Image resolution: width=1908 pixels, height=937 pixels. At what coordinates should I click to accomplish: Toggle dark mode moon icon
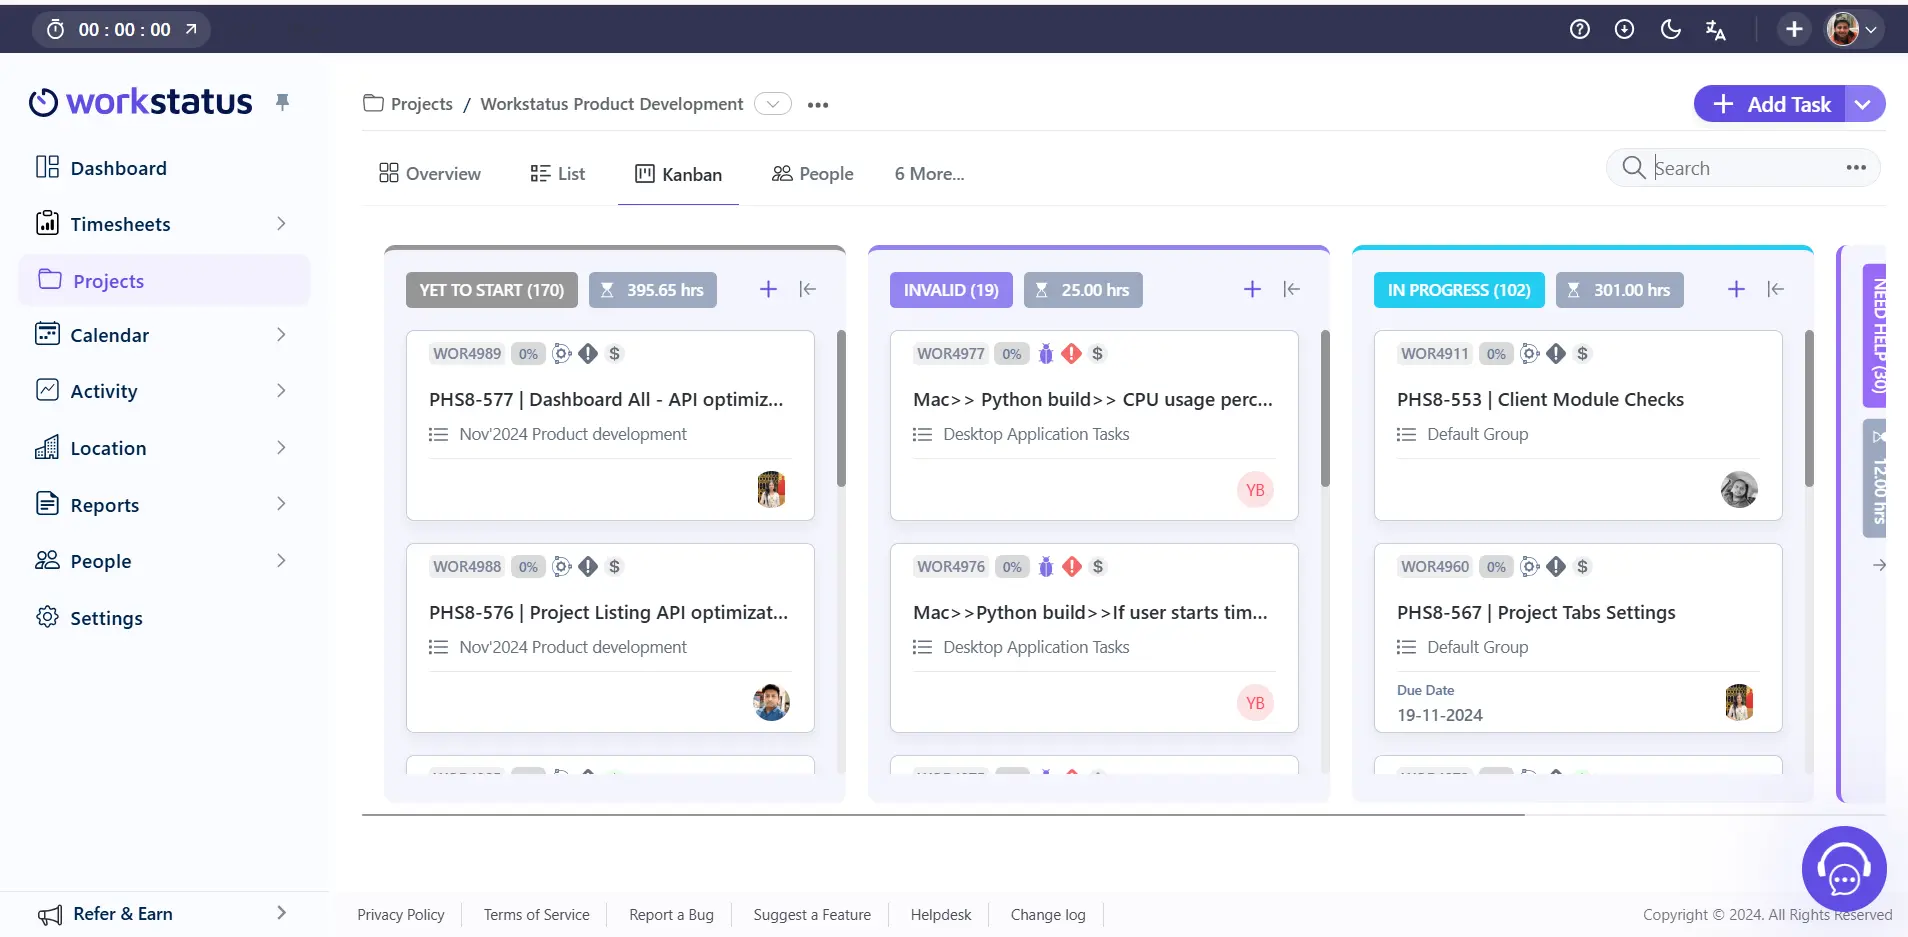[1670, 29]
